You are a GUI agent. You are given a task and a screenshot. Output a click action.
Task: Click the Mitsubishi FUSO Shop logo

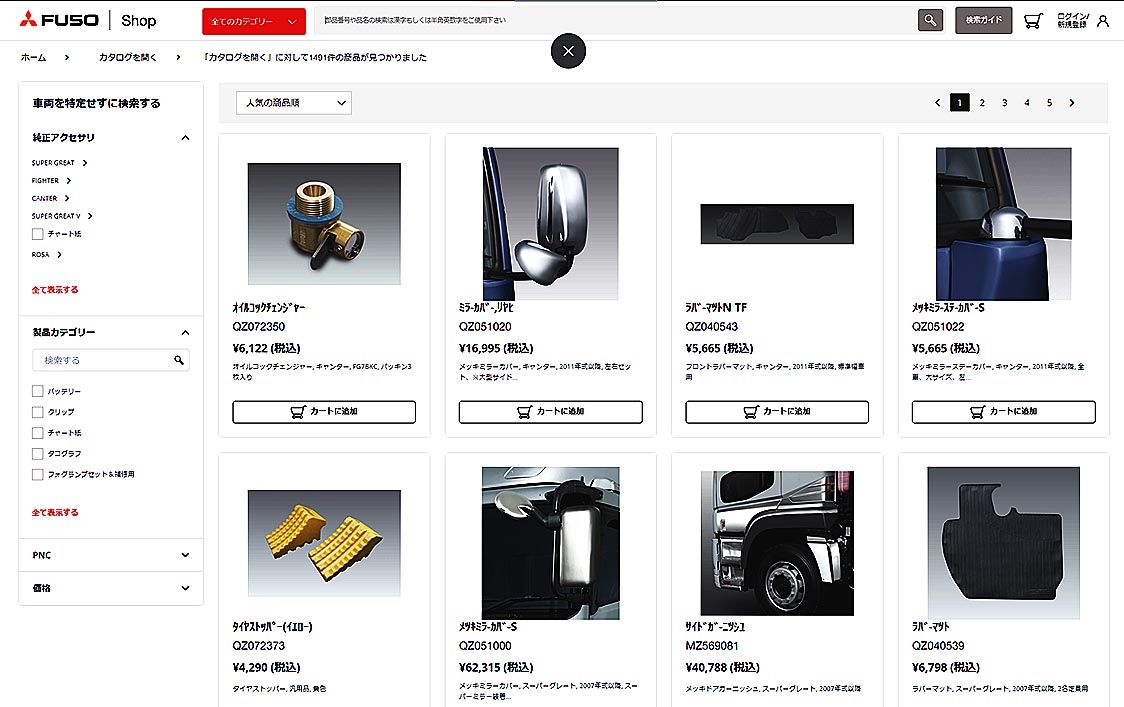pyautogui.click(x=87, y=20)
